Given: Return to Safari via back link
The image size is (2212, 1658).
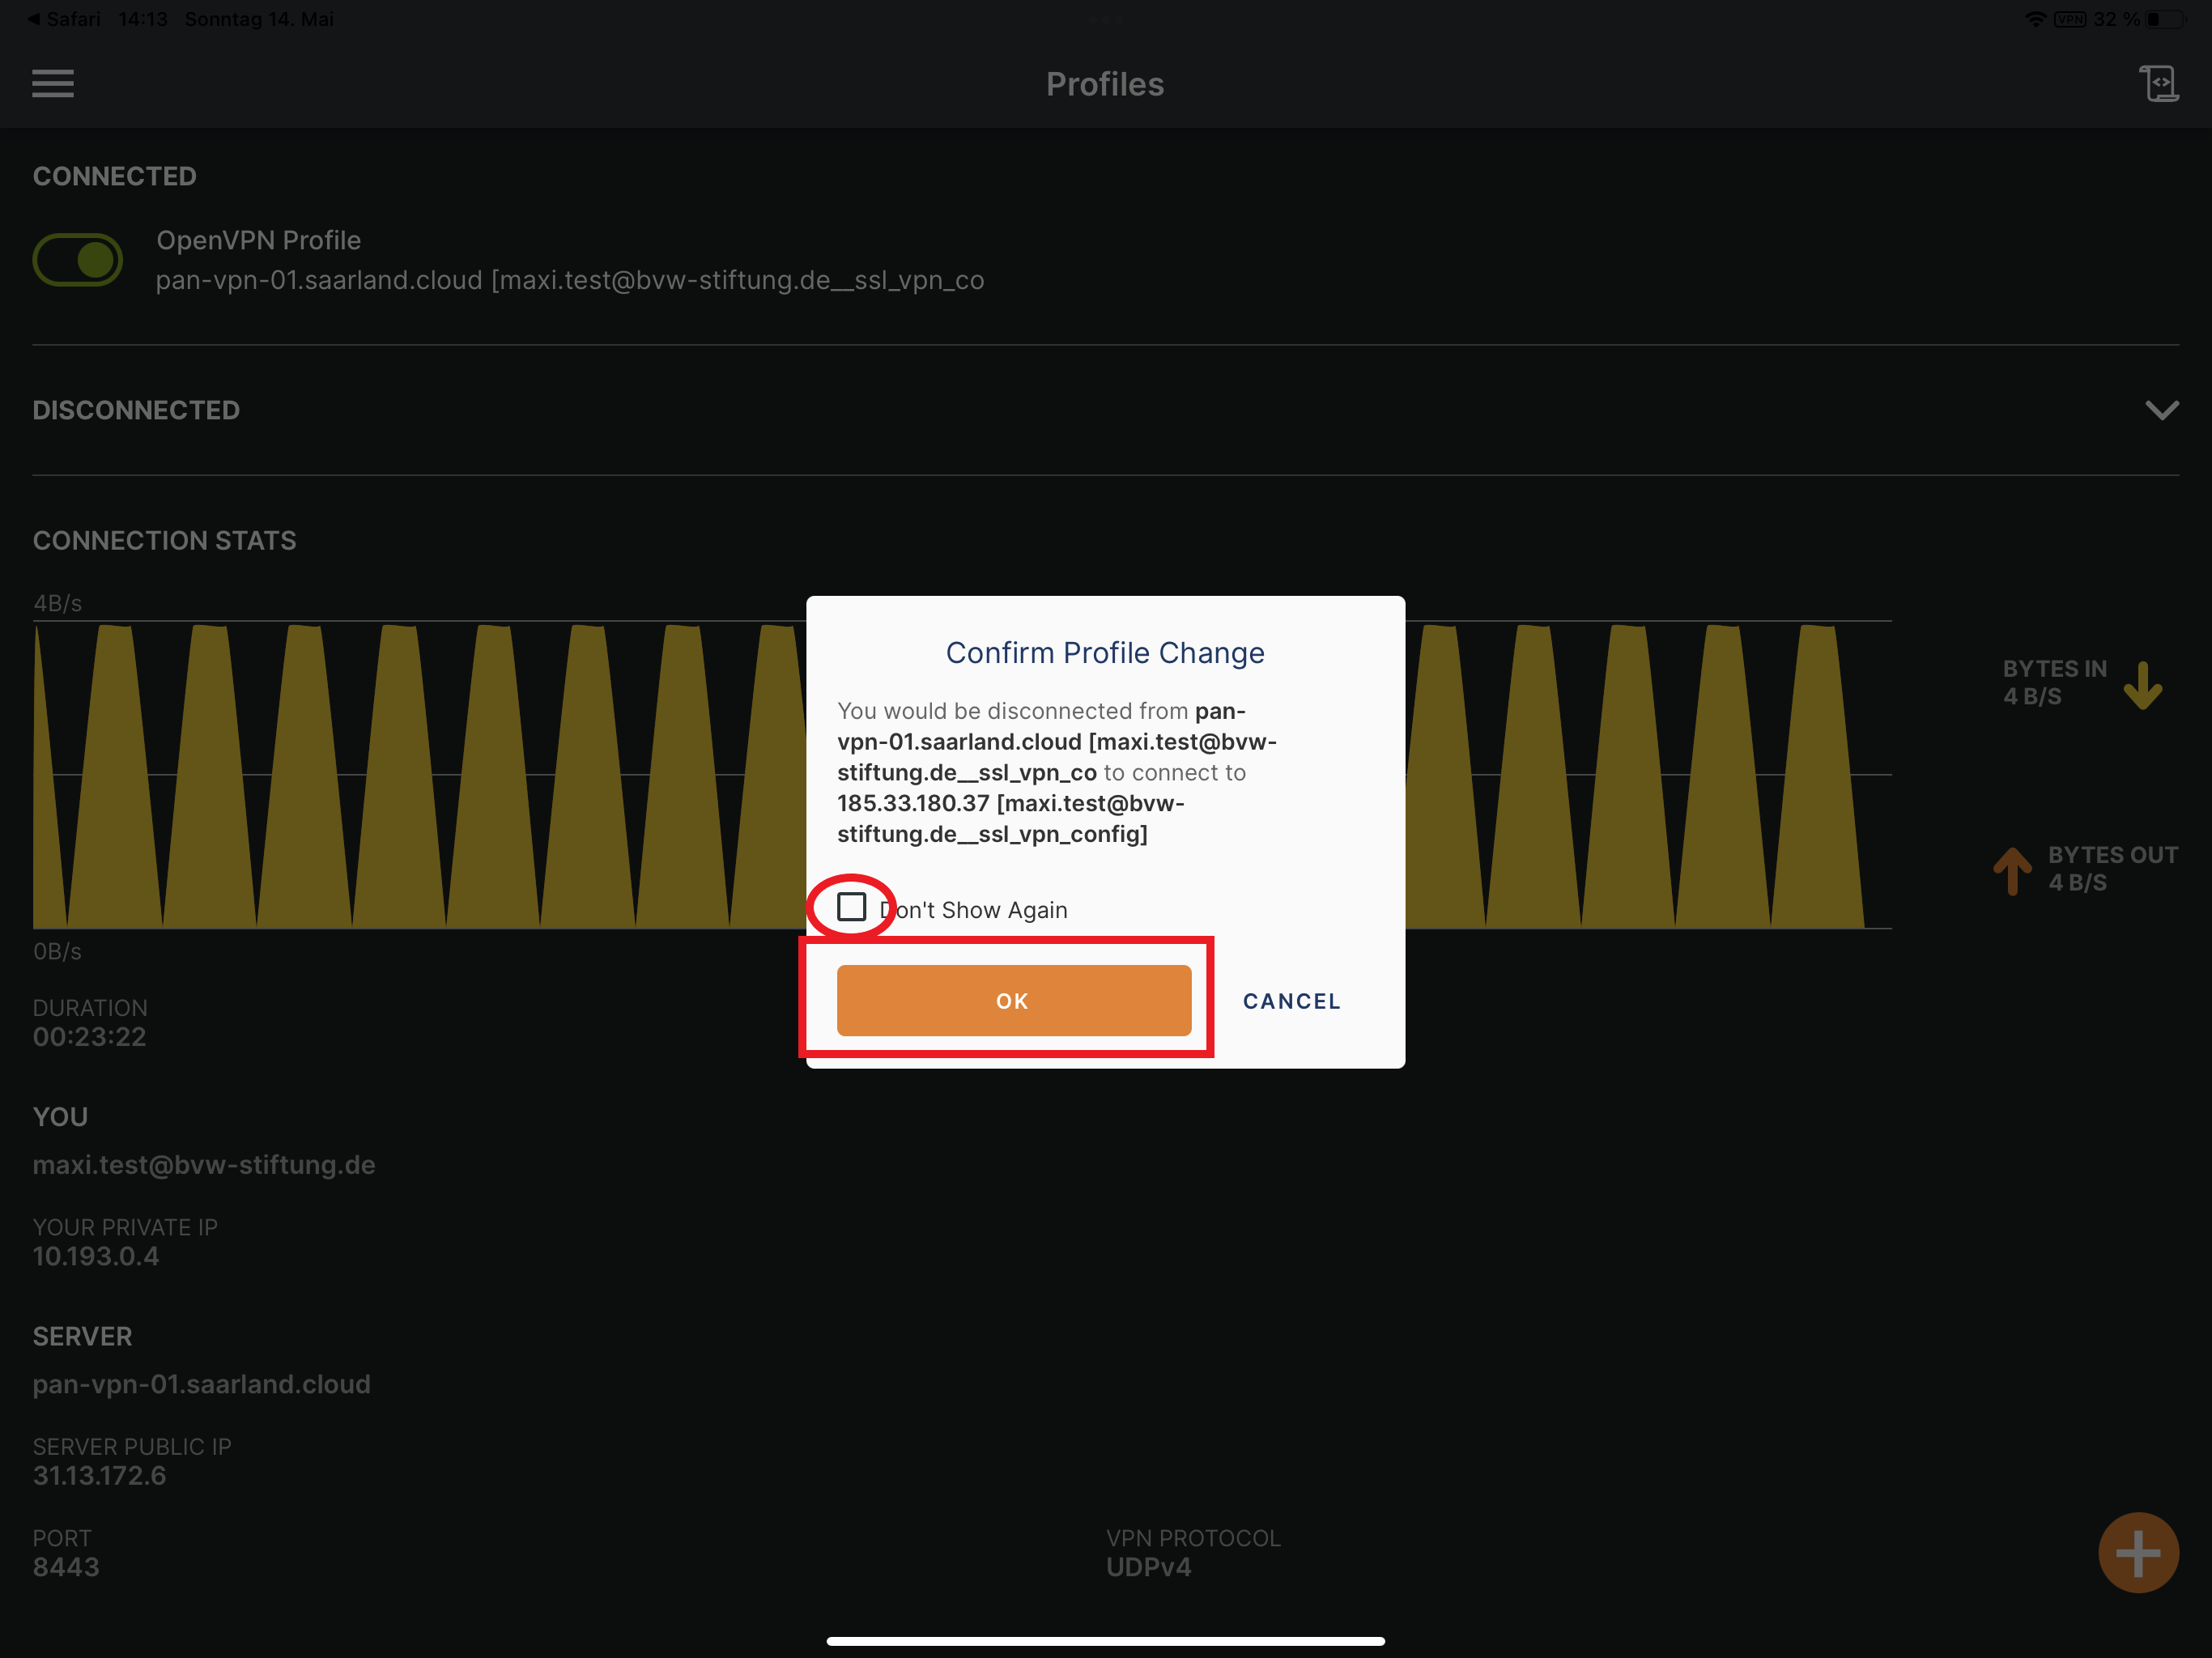Looking at the screenshot, I should coord(64,19).
